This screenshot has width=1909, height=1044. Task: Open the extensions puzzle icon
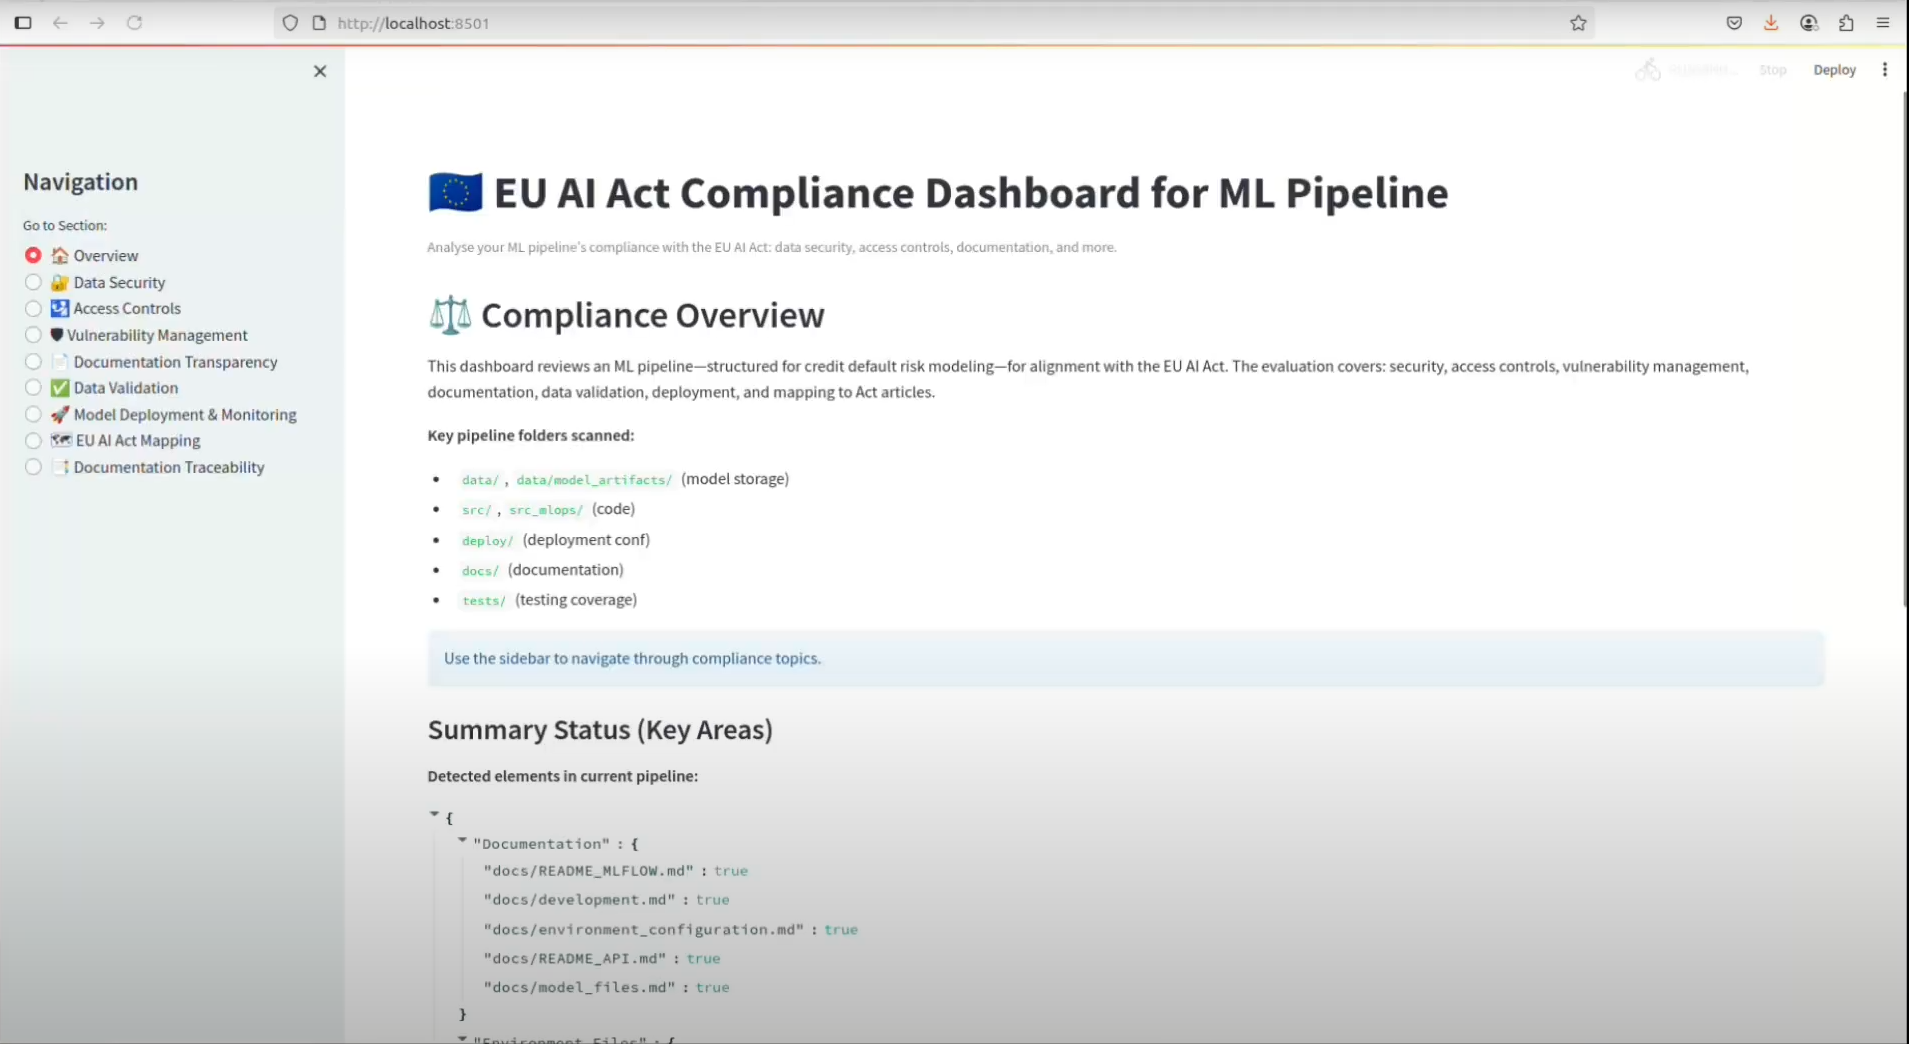[x=1846, y=23]
